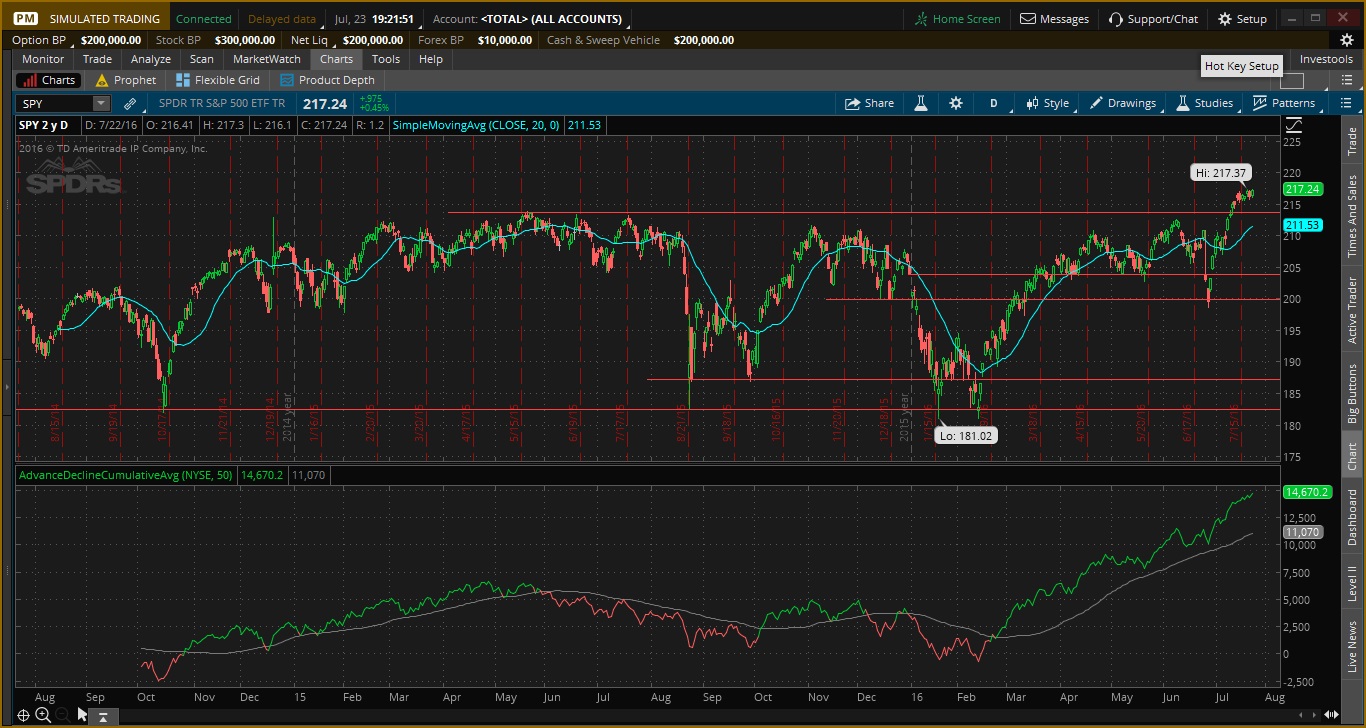The height and width of the screenshot is (728, 1366).
Task: Toggle the Live News sidebar panel
Action: point(1352,646)
